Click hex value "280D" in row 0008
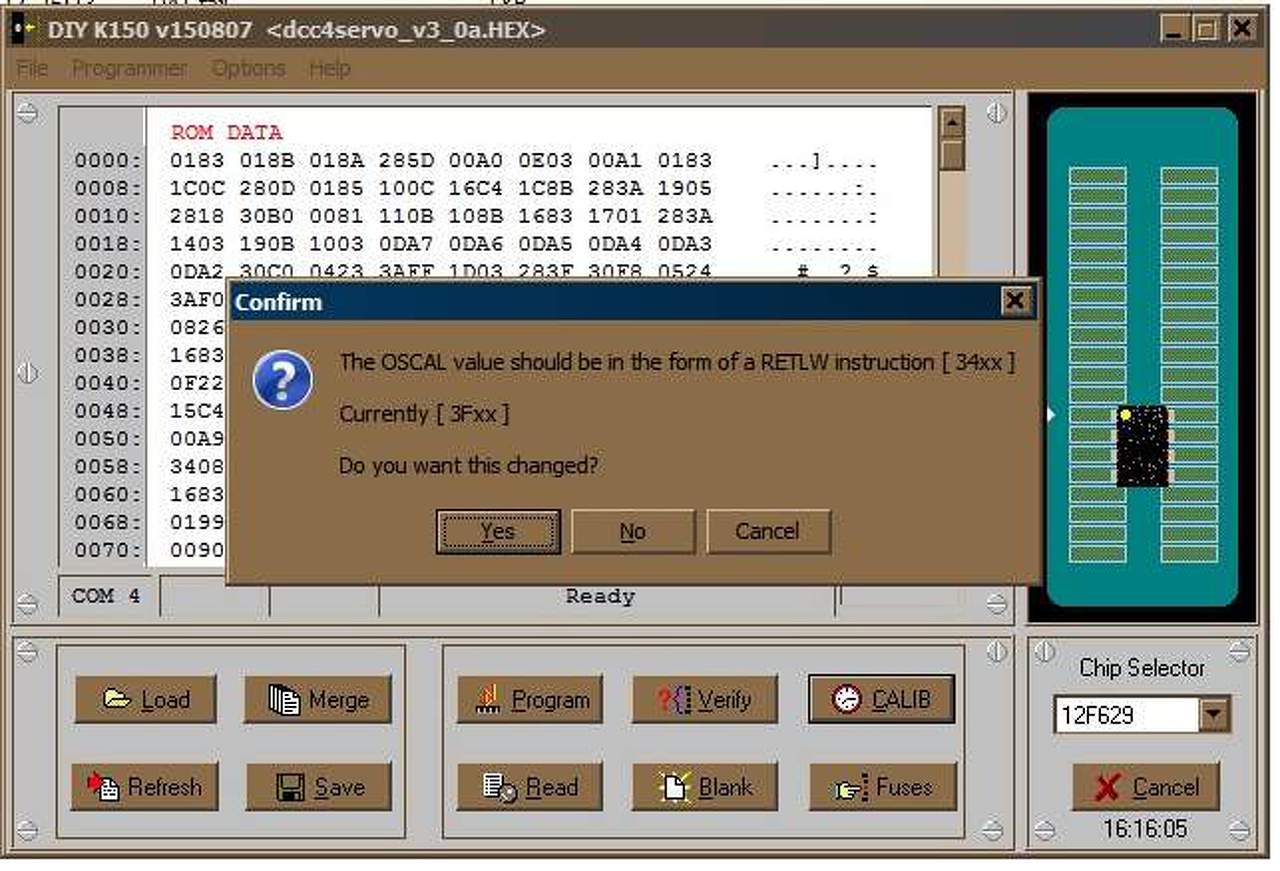Screen dimensions: 1280x871 pyautogui.click(x=267, y=188)
